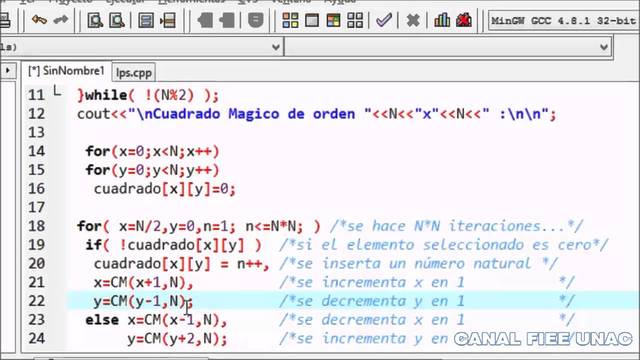Click line number 11 in the gutter
The height and width of the screenshot is (360, 640).
pyautogui.click(x=36, y=96)
